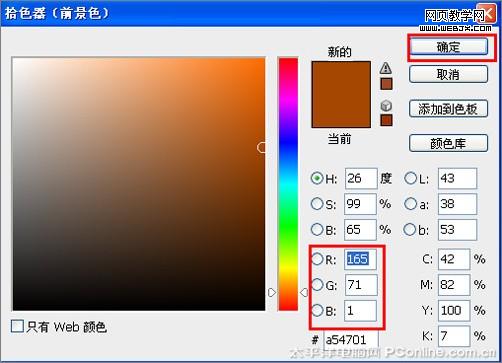This screenshot has height=363, width=502.
Task: Click the 拾色器 (前景色) title bar text
Action: click(x=57, y=13)
